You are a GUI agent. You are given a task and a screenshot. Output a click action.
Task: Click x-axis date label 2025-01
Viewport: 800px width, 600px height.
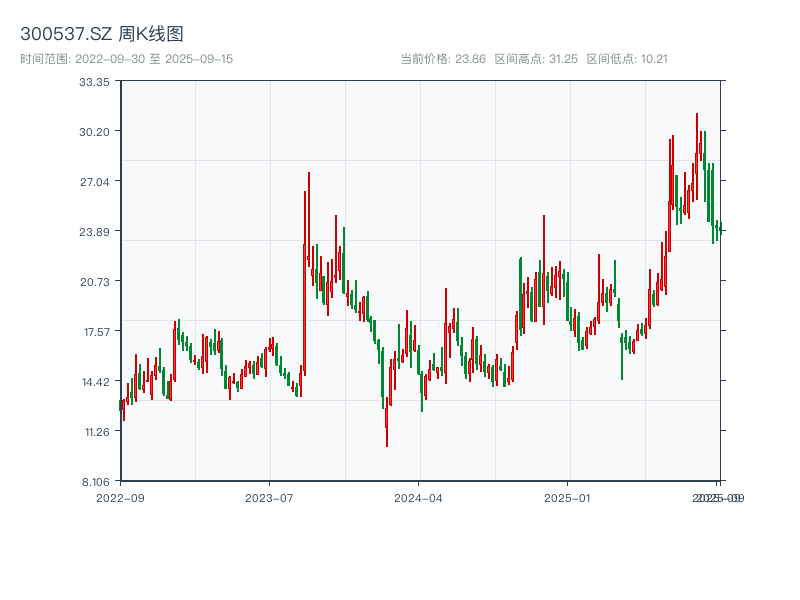point(567,498)
